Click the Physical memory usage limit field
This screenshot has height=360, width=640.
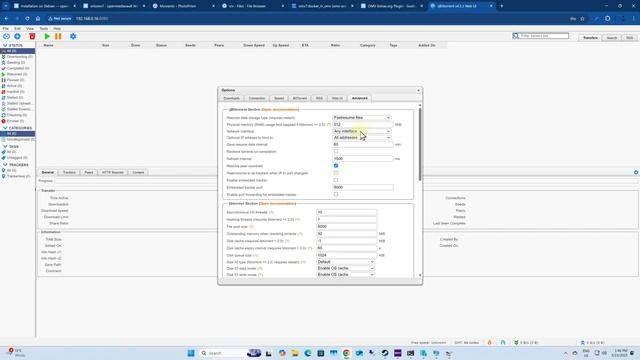pyautogui.click(x=363, y=124)
